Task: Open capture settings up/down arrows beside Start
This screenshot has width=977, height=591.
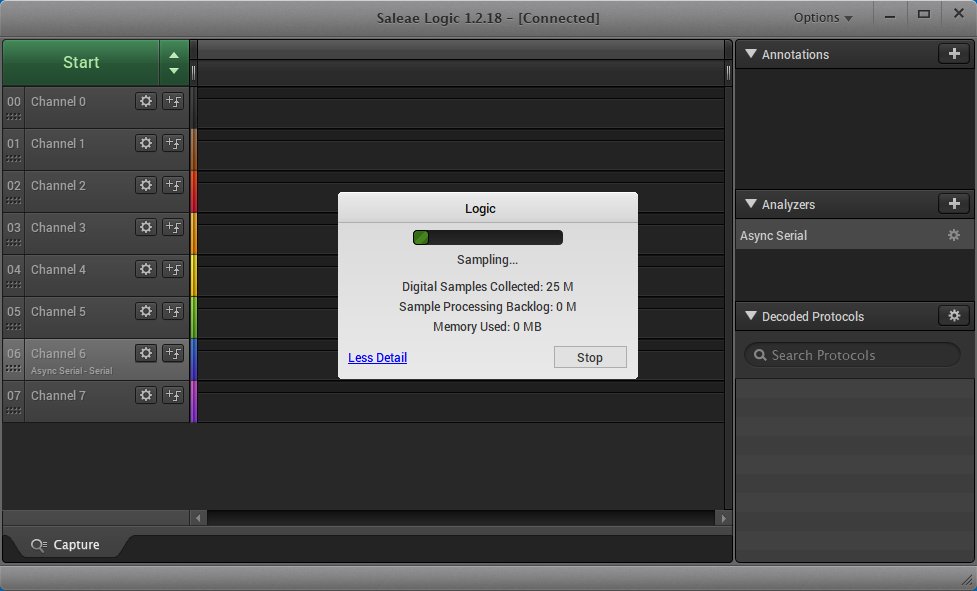Action: point(174,62)
